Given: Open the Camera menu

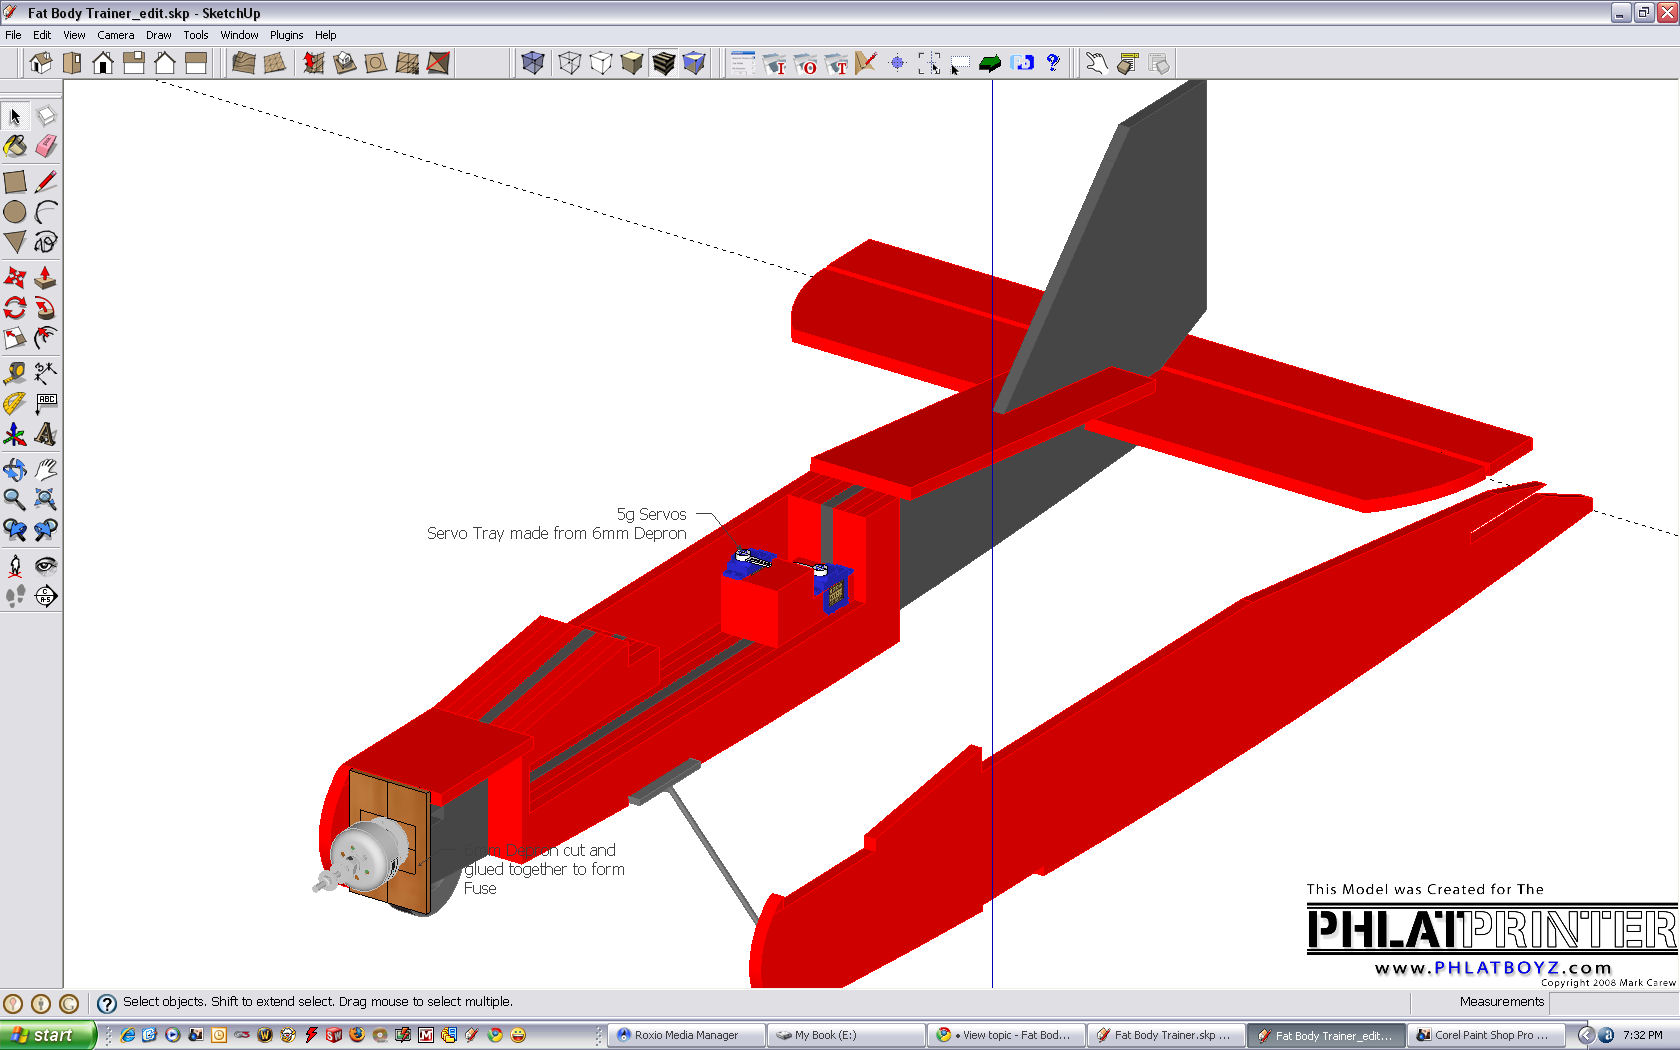Looking at the screenshot, I should [x=115, y=35].
